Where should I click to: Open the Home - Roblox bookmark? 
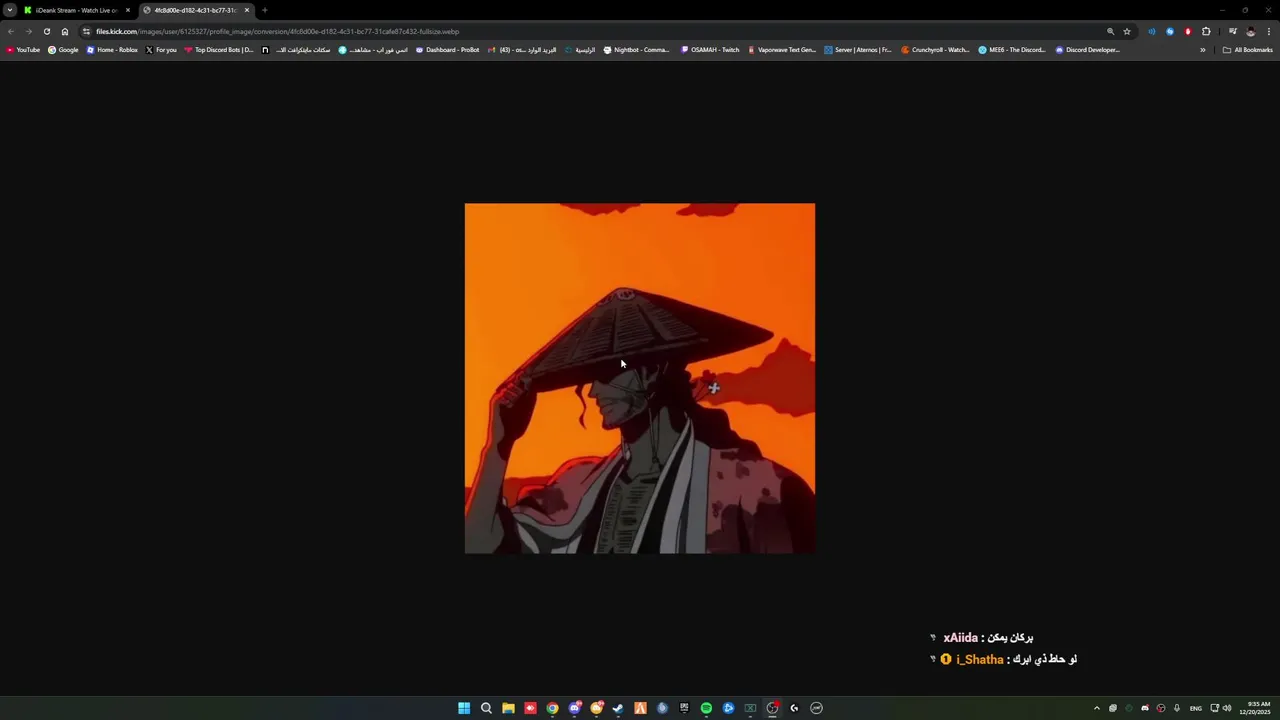pyautogui.click(x=112, y=50)
